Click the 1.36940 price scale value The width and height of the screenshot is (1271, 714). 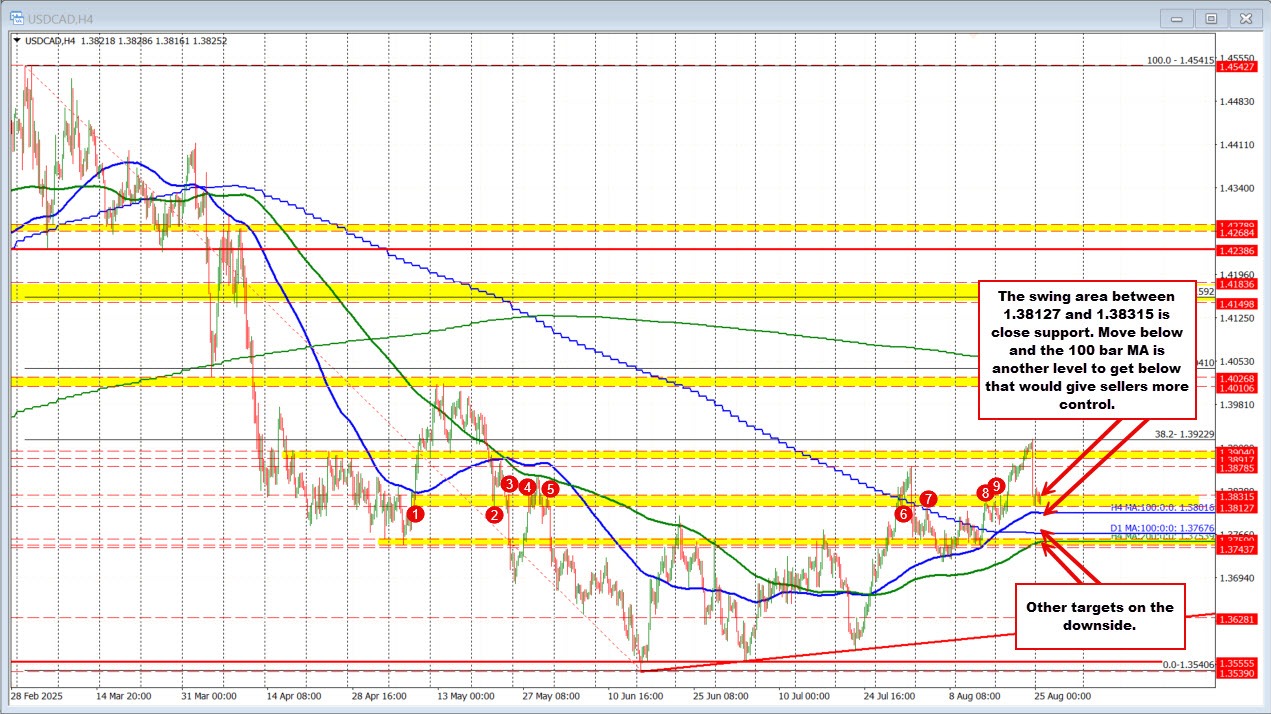tap(1237, 578)
